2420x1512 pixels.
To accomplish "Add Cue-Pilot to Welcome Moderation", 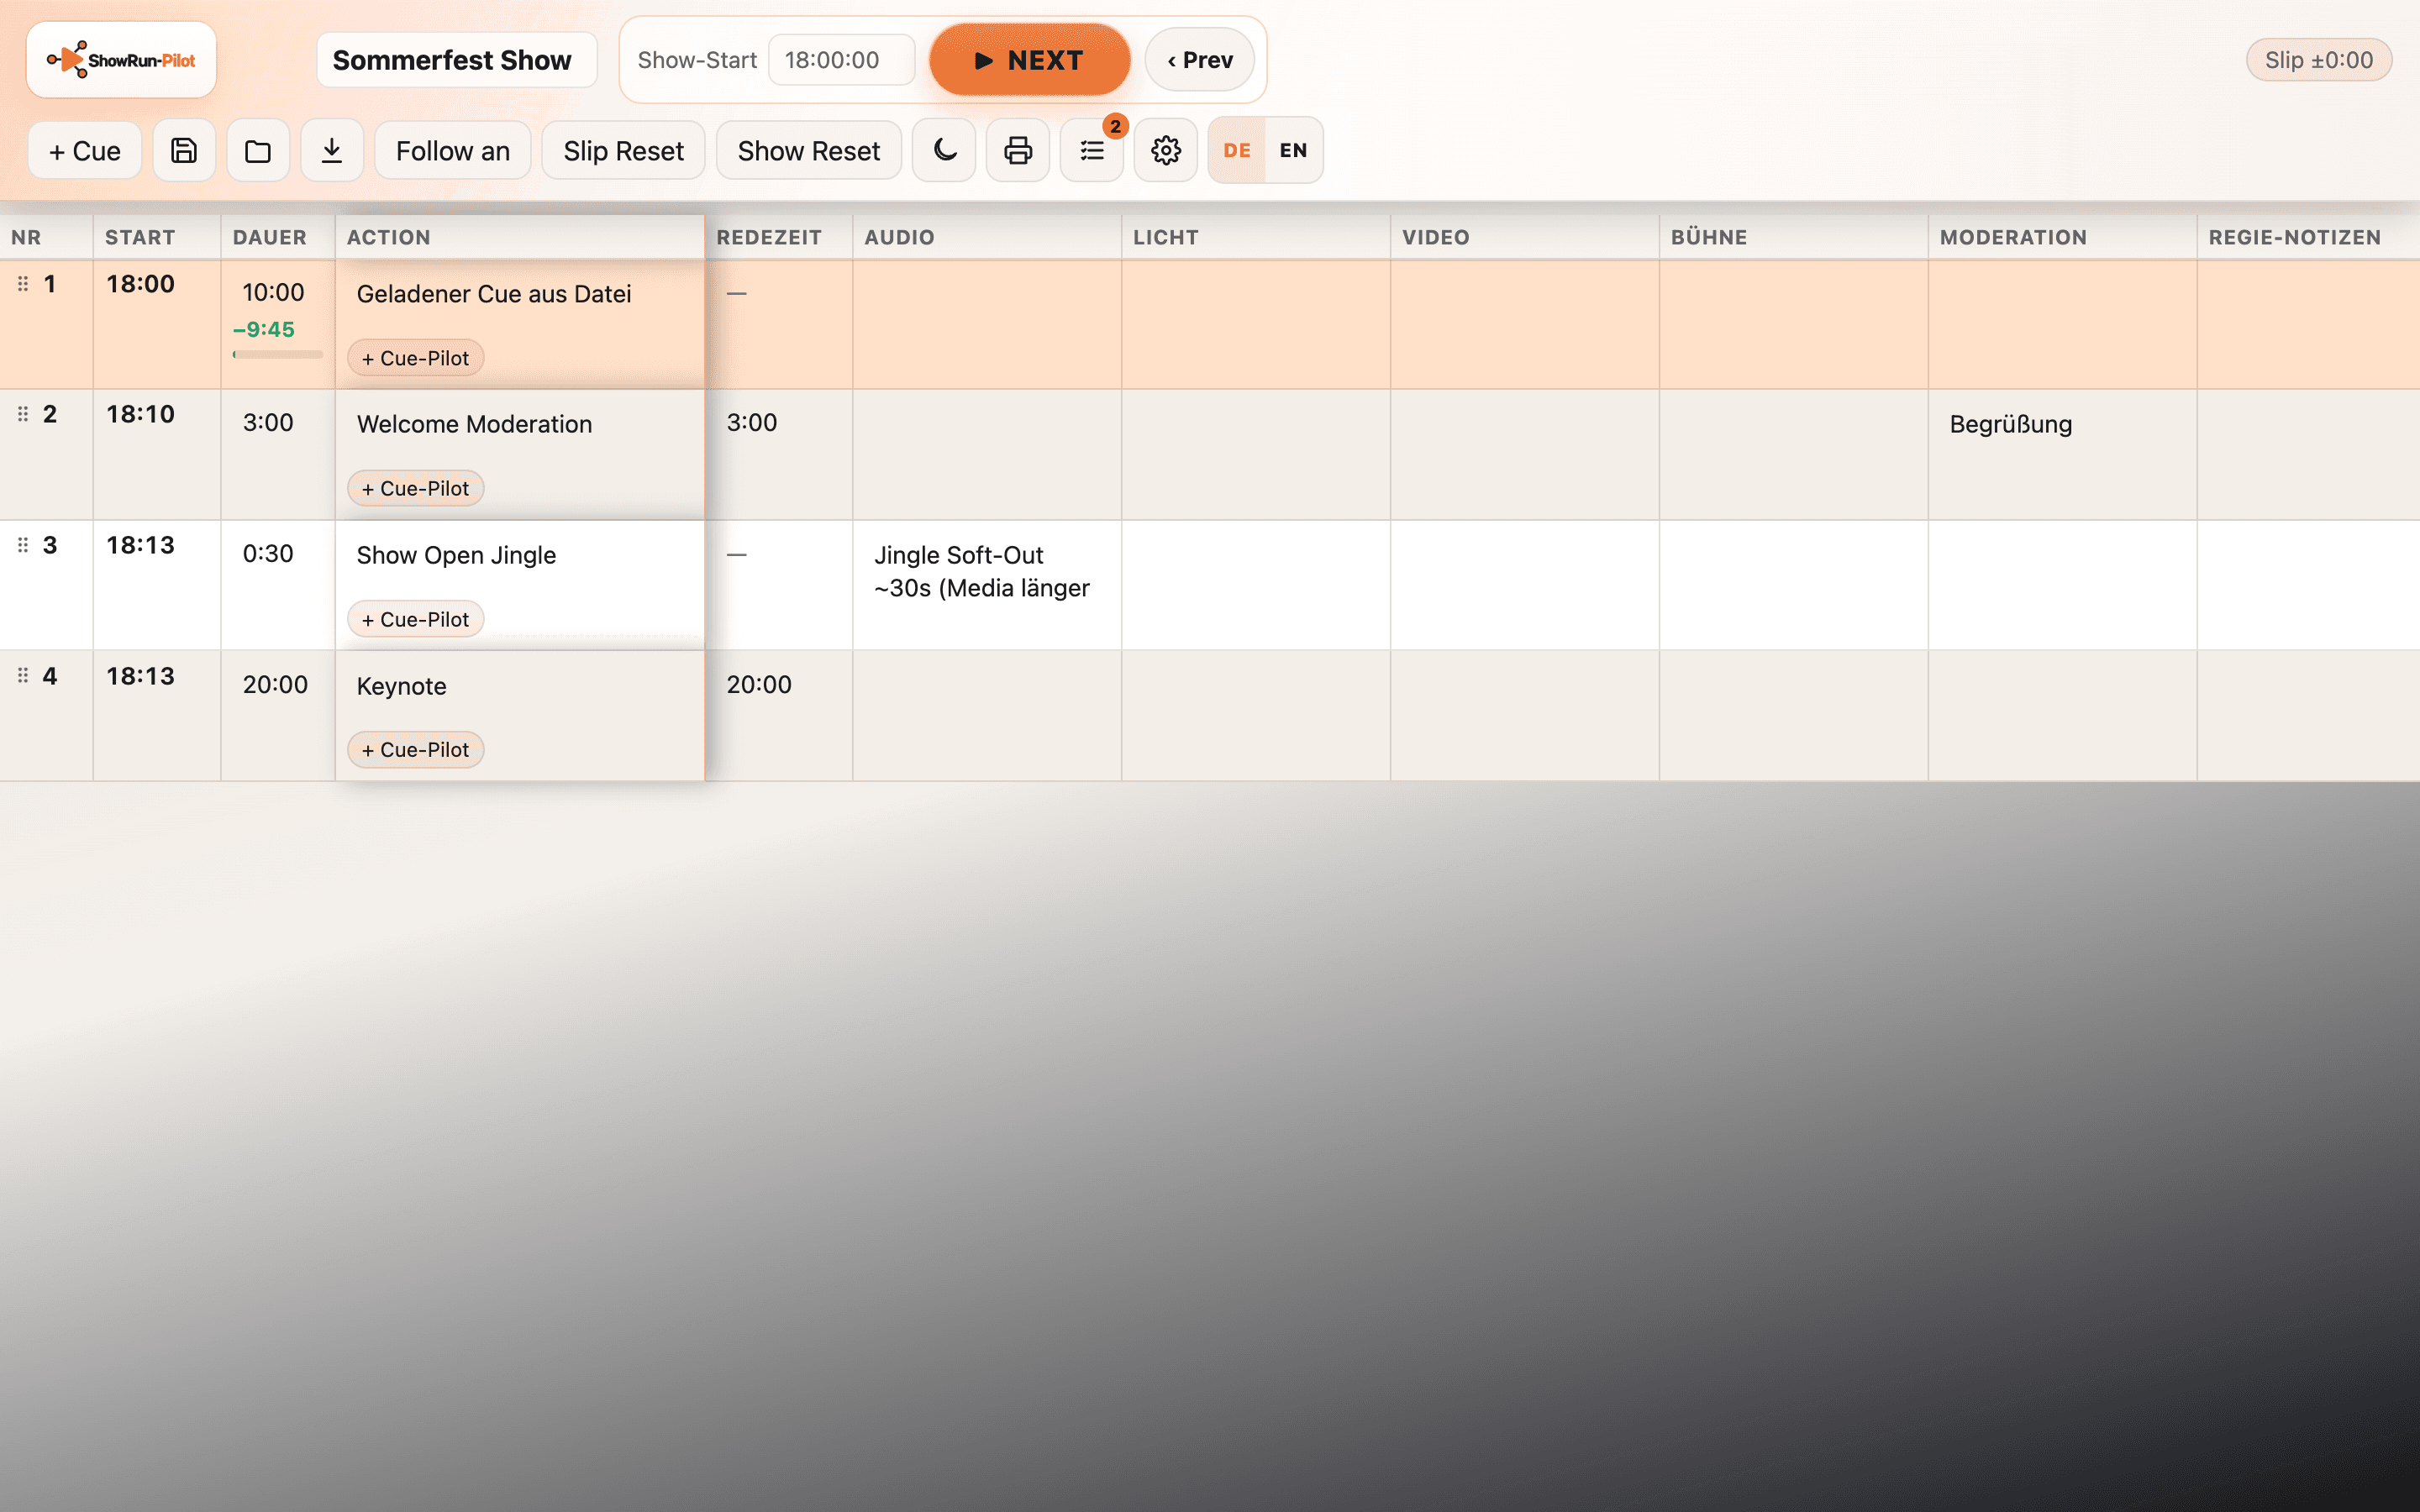I will (415, 488).
